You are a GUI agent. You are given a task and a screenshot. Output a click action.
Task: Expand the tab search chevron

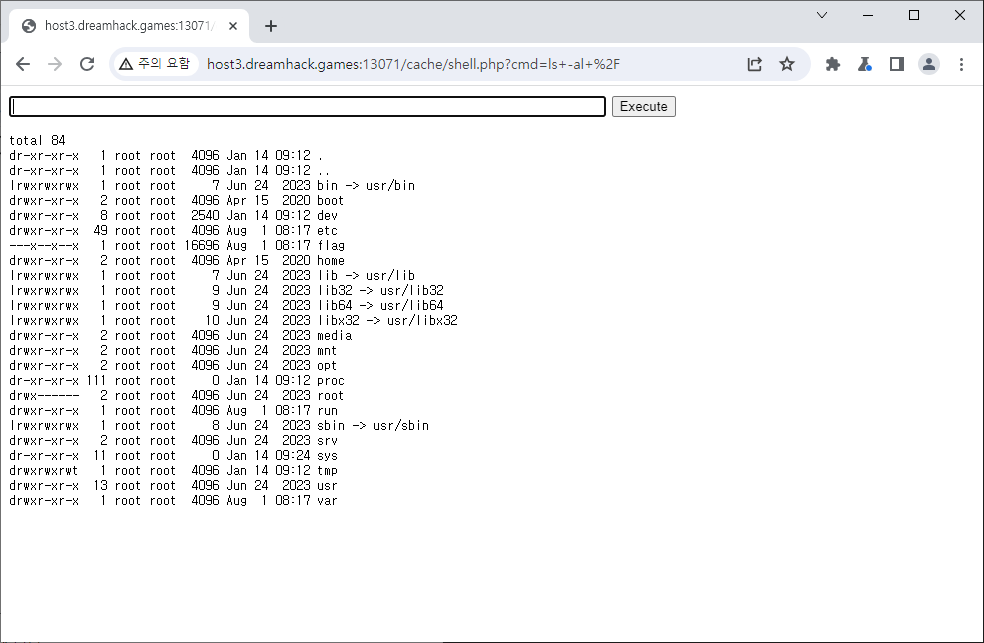coord(822,15)
